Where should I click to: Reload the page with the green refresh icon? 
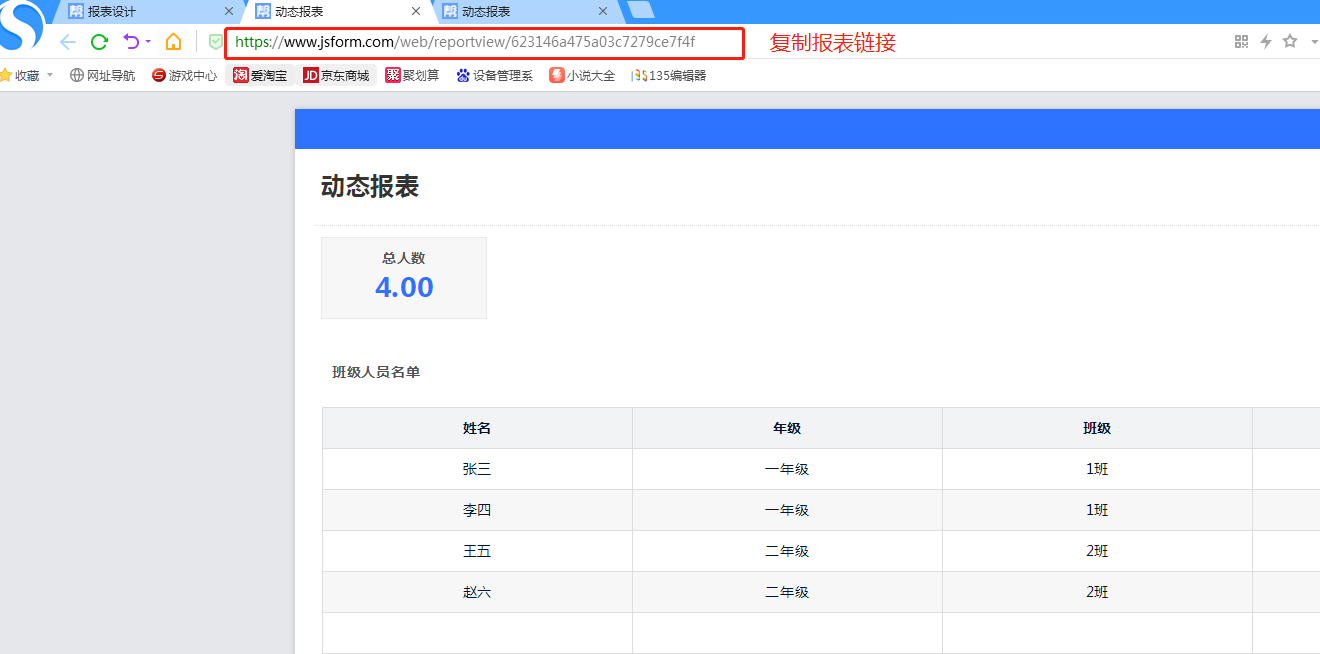click(x=99, y=42)
